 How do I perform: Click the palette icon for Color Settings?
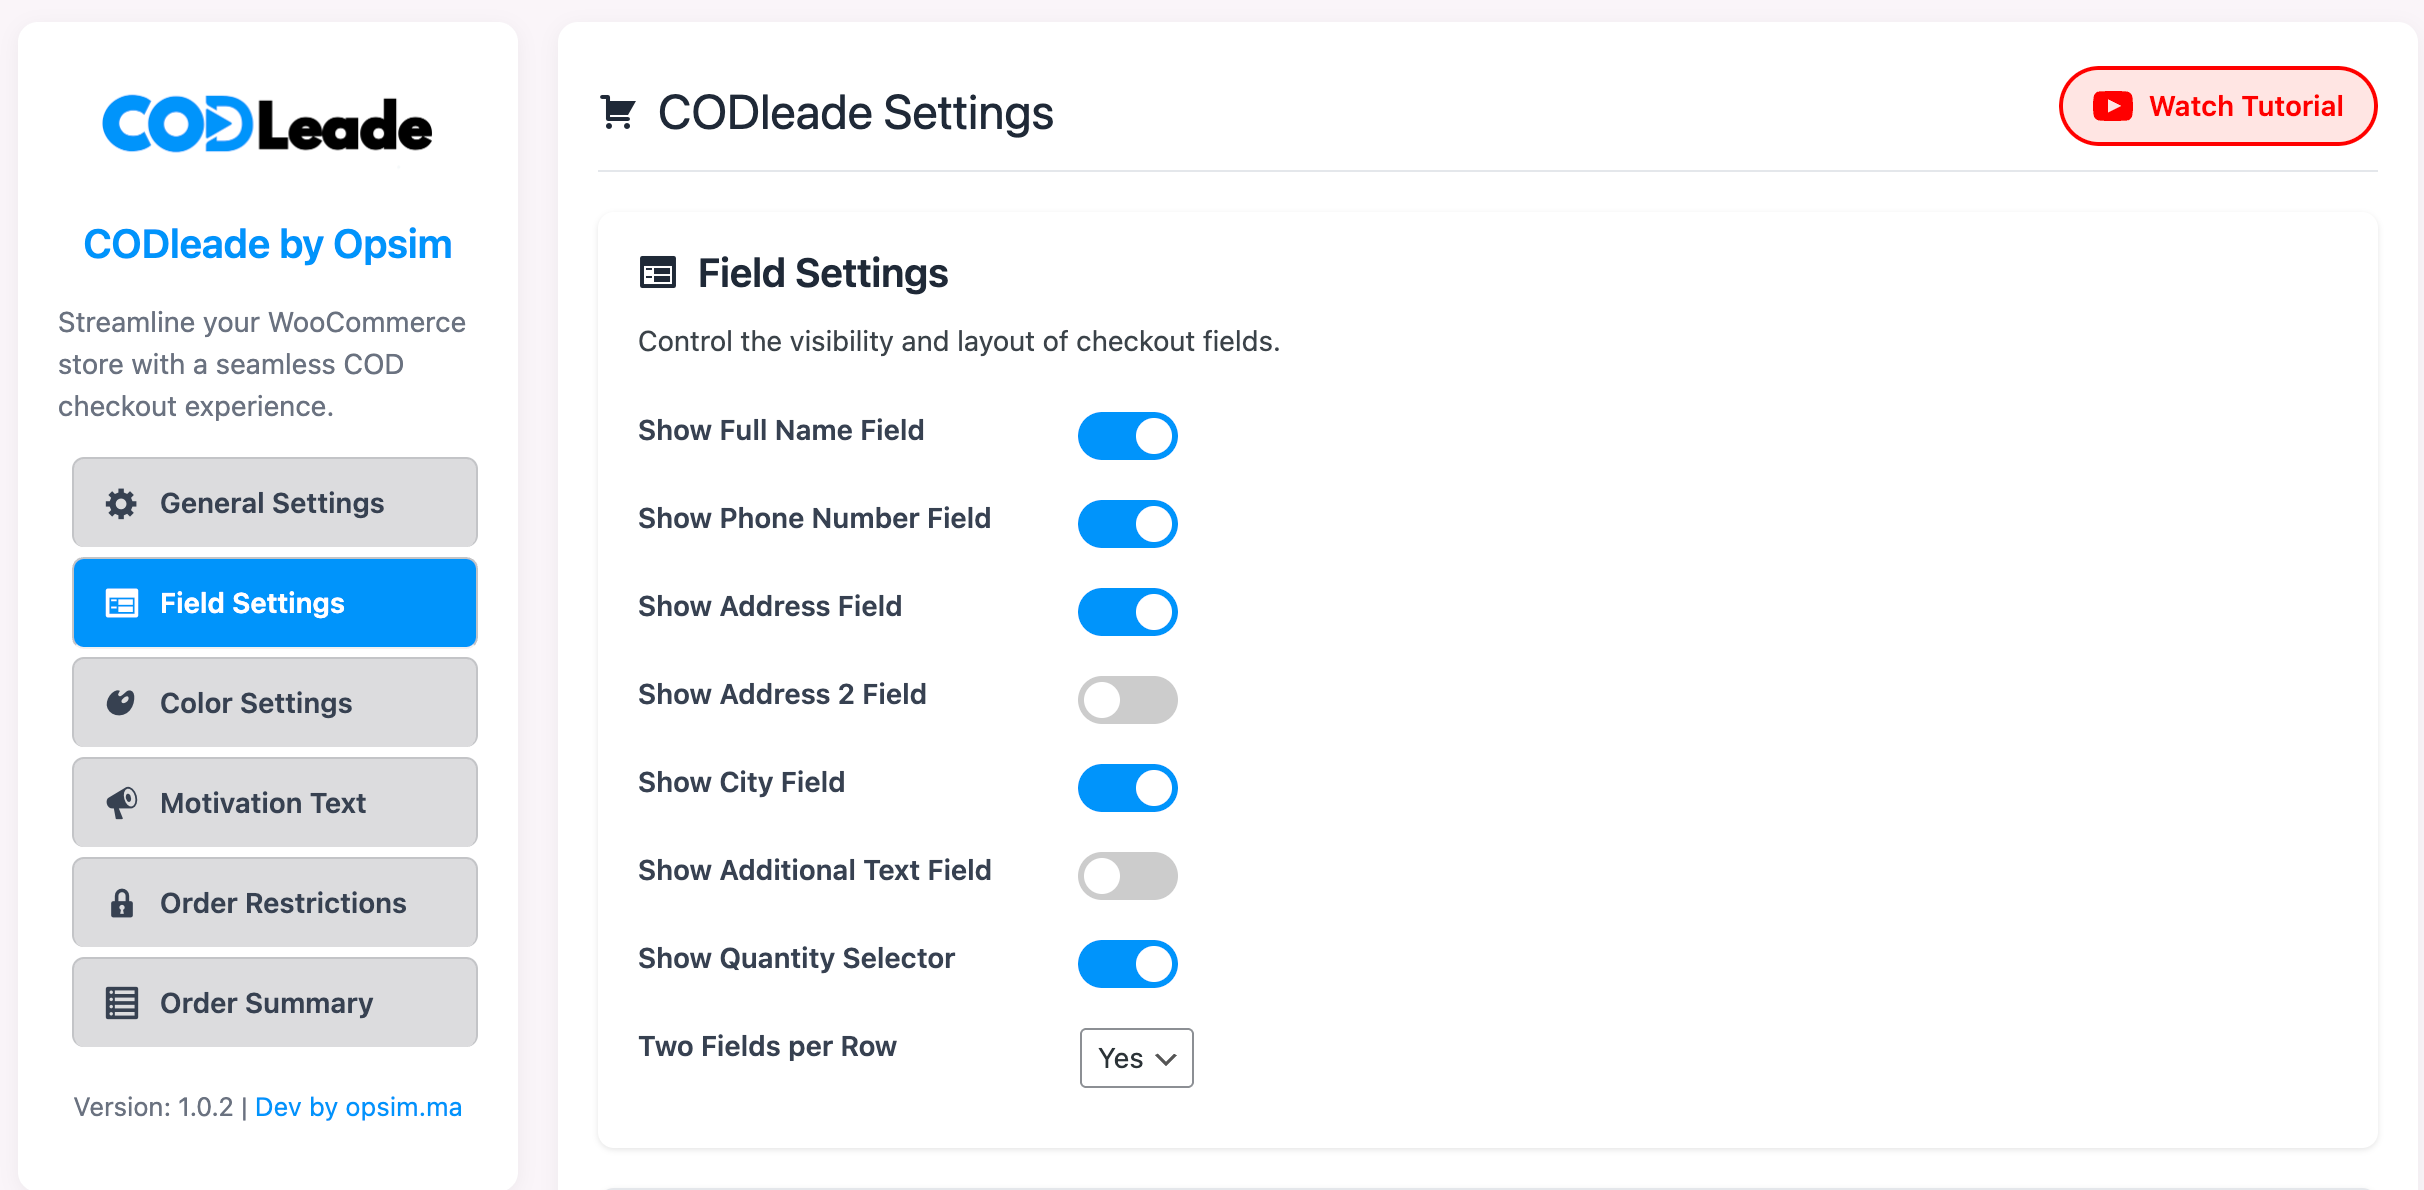point(121,703)
